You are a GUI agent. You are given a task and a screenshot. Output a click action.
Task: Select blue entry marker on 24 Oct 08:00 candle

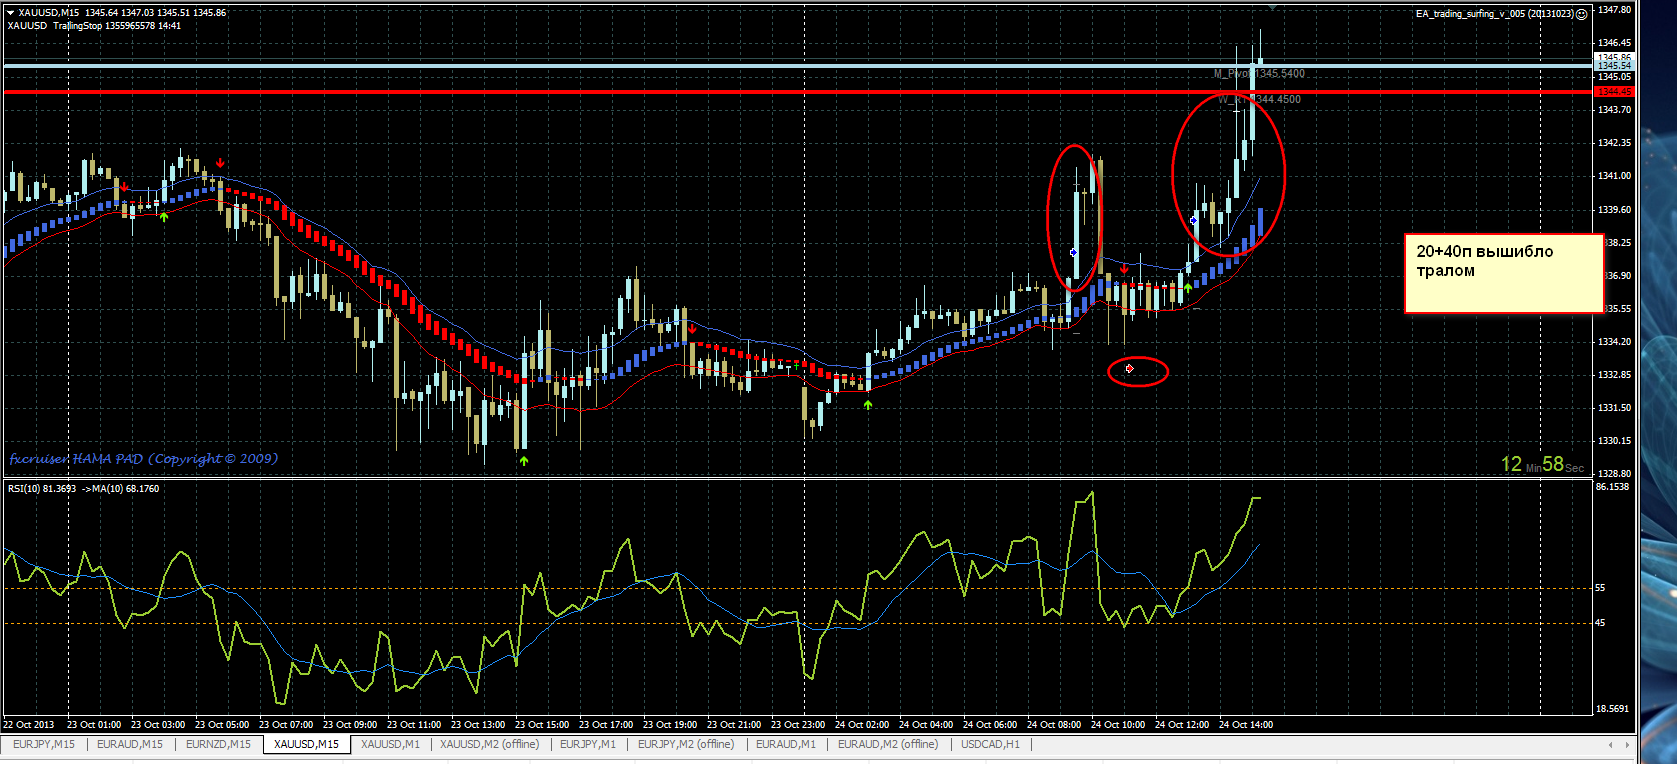tap(1074, 253)
